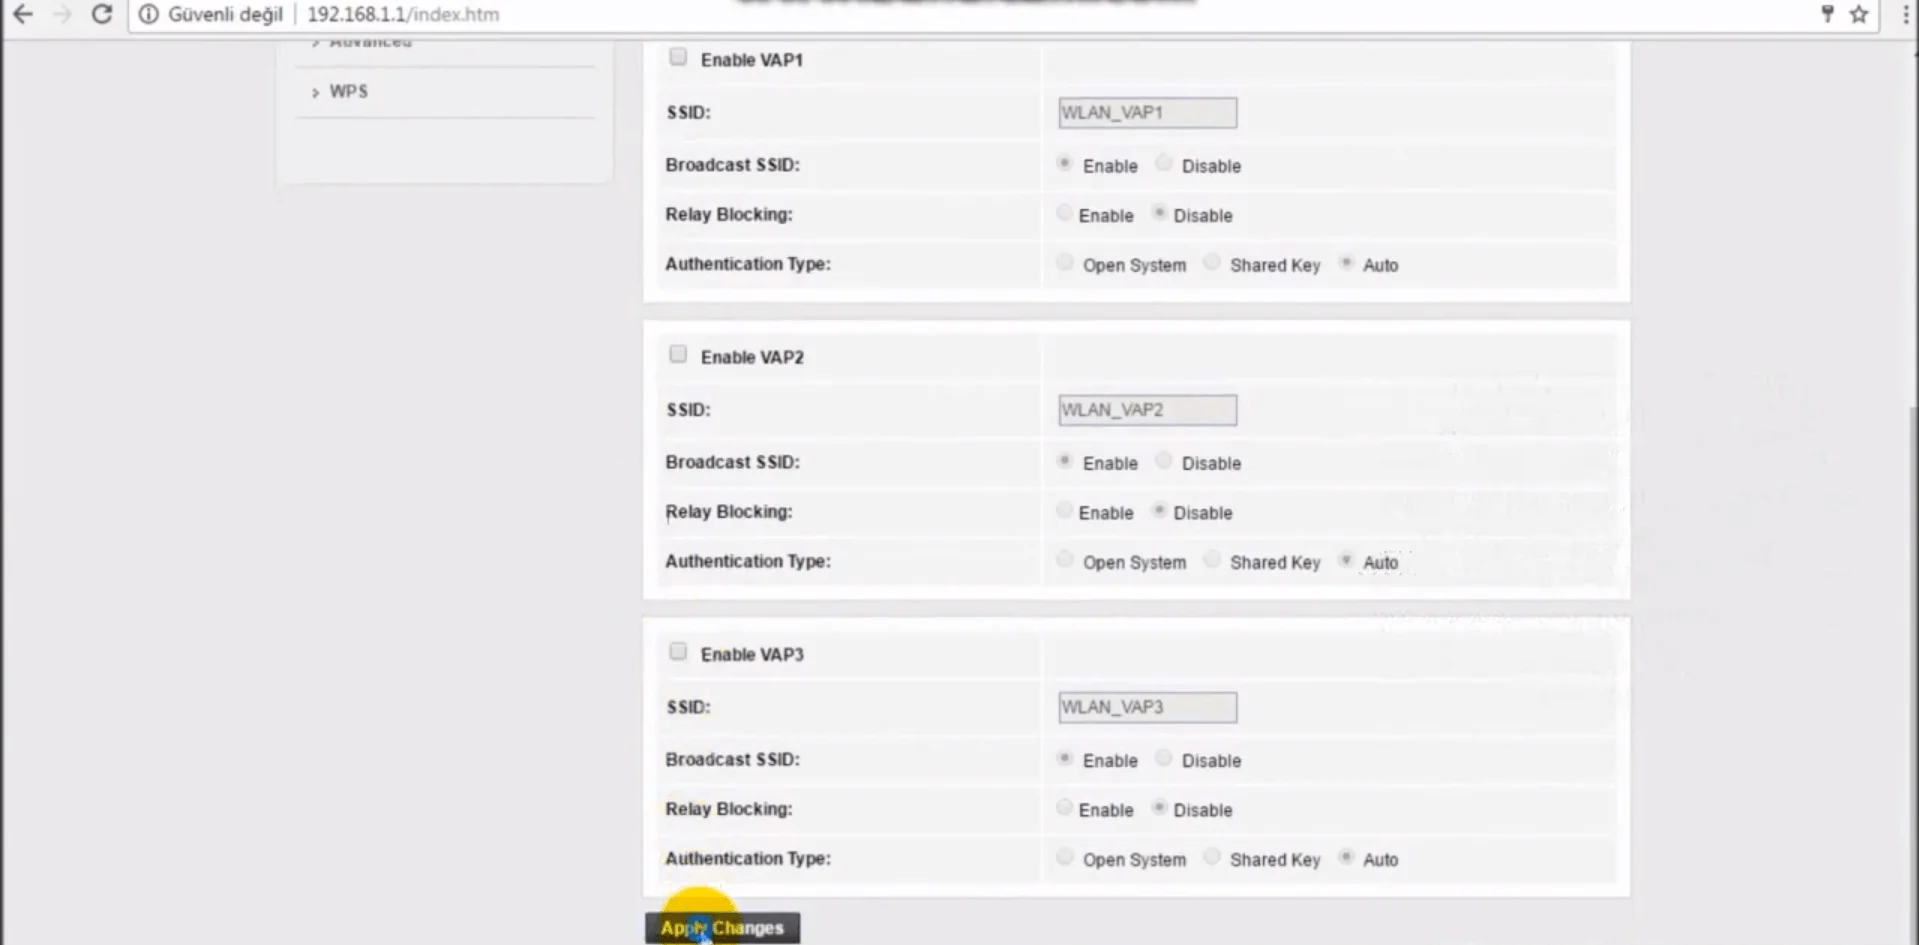This screenshot has width=1919, height=945.
Task: Bookmark this page with the star icon
Action: [x=1859, y=14]
